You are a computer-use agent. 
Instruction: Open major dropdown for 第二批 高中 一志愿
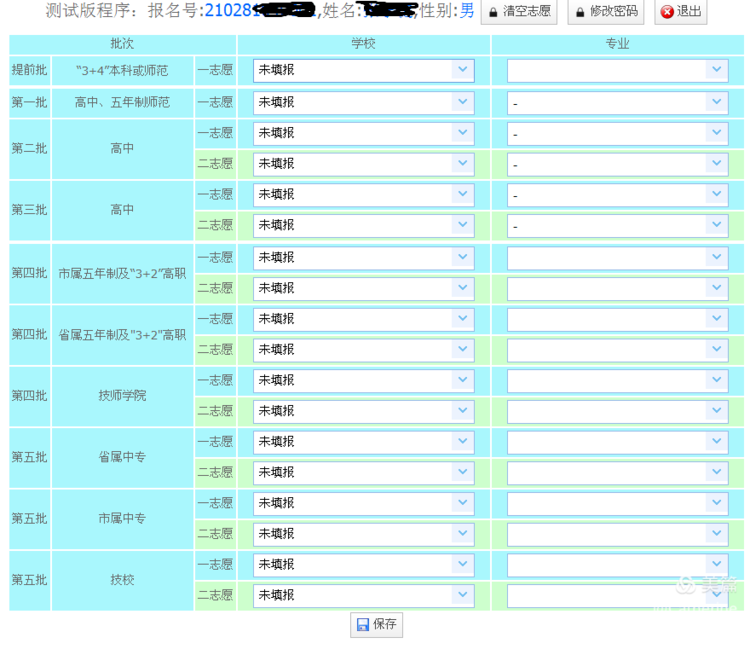618,133
